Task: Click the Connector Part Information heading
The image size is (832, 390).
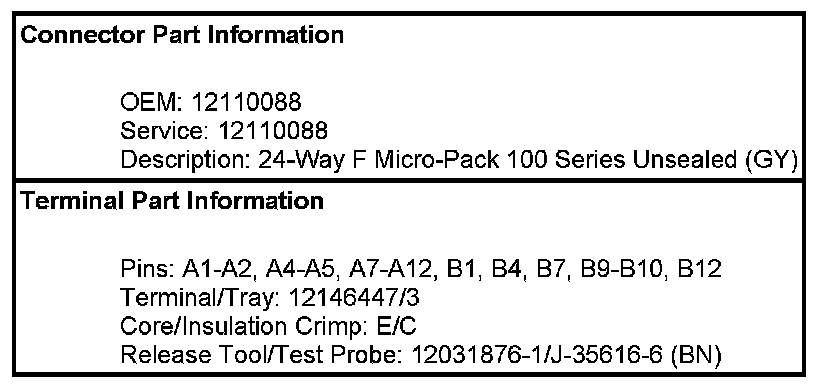Action: click(182, 35)
